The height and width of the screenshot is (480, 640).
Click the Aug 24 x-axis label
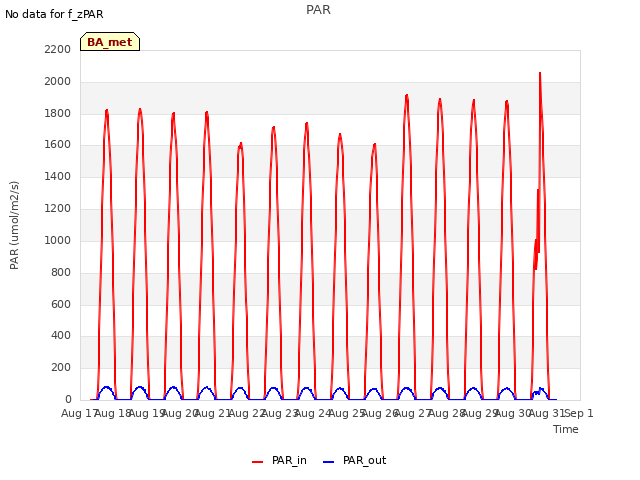coord(313,413)
